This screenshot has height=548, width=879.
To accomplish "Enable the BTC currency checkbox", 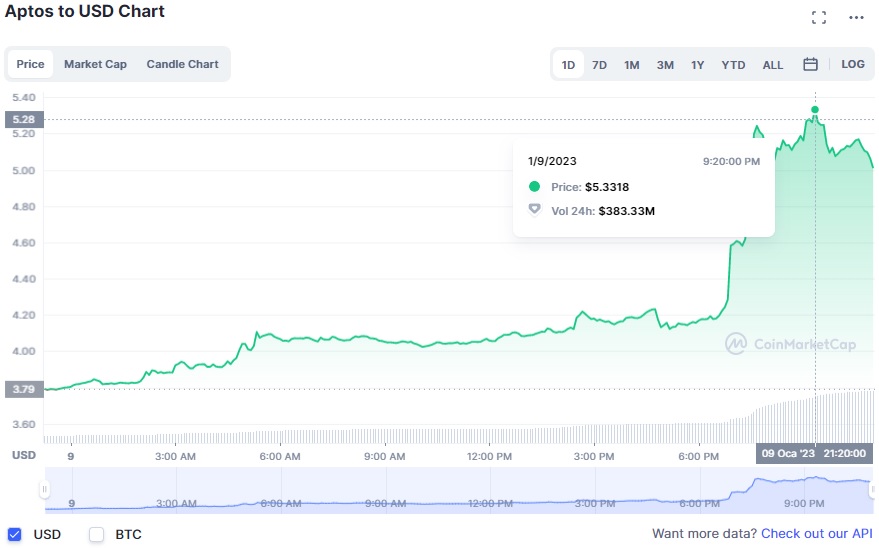I will [96, 535].
